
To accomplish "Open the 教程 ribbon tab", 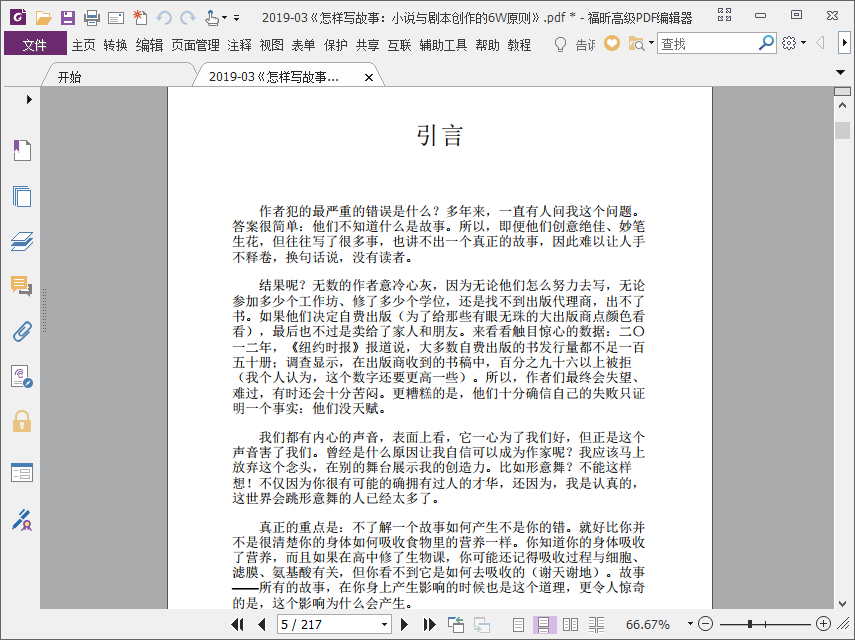I will (519, 45).
